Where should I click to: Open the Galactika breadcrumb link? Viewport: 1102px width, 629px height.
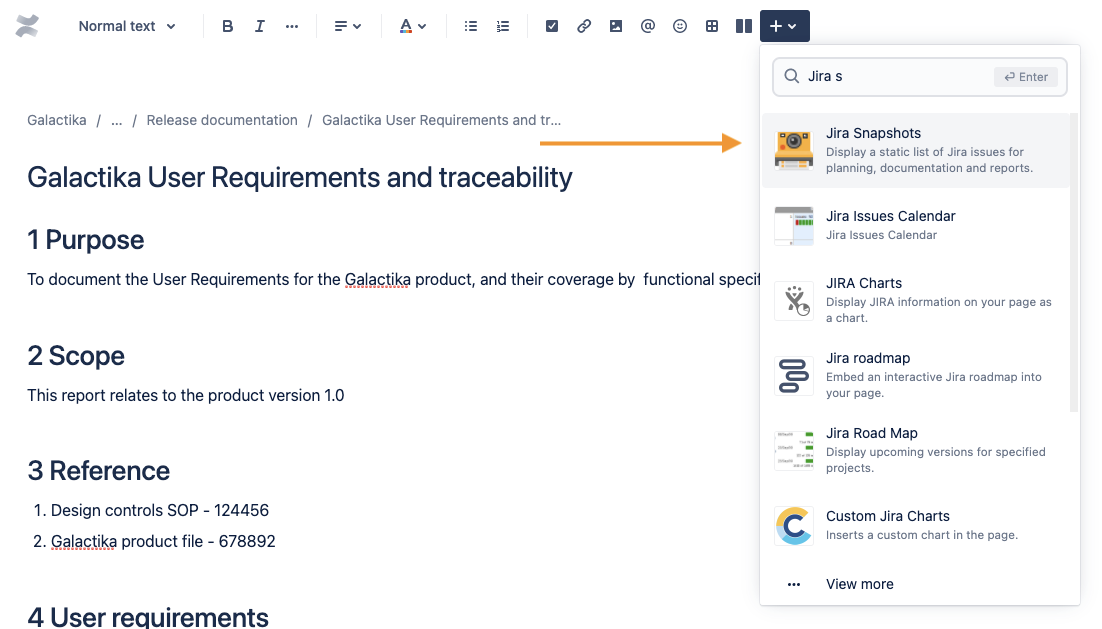57,120
